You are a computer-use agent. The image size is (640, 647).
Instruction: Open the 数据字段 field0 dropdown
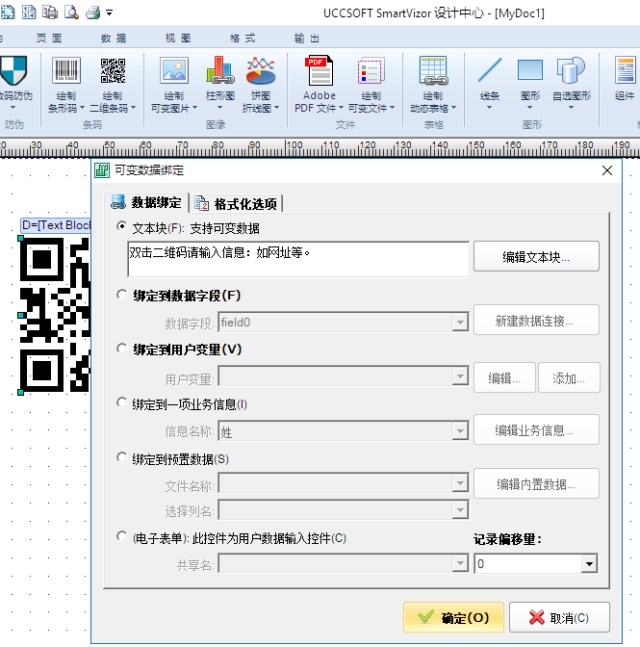(460, 322)
